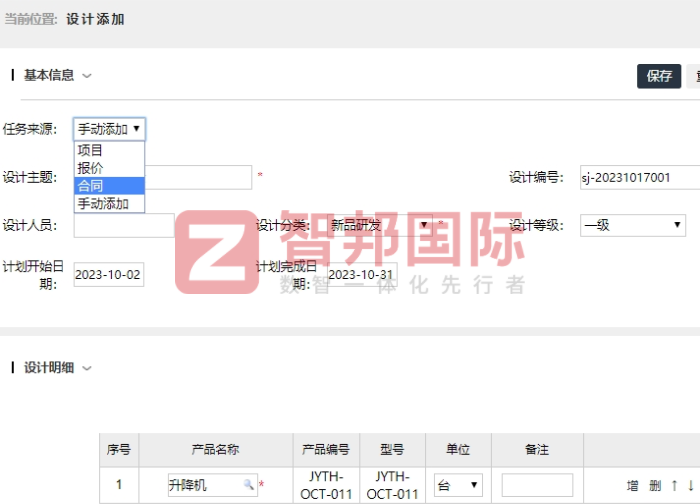The width and height of the screenshot is (700, 504).
Task: Click the 计划完成日期 date field
Action: [x=361, y=274]
